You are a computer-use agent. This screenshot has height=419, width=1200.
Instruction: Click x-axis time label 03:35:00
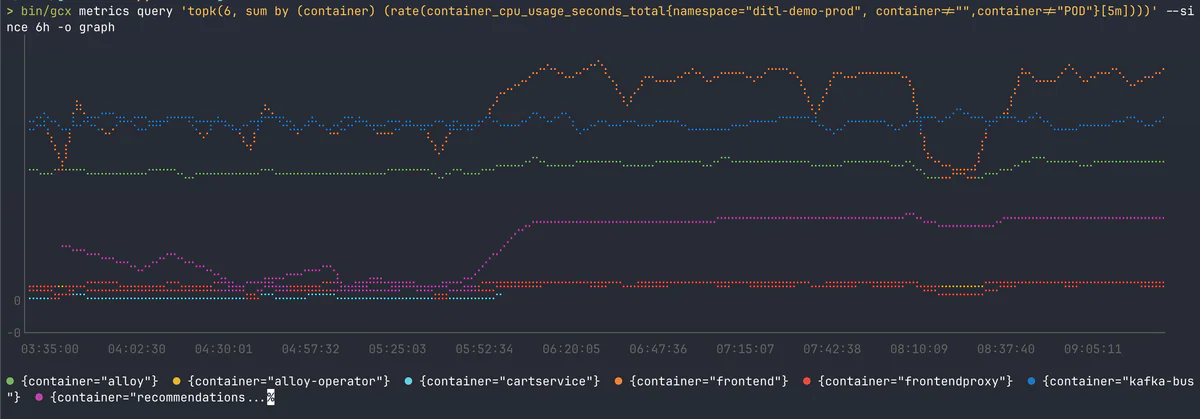50,349
